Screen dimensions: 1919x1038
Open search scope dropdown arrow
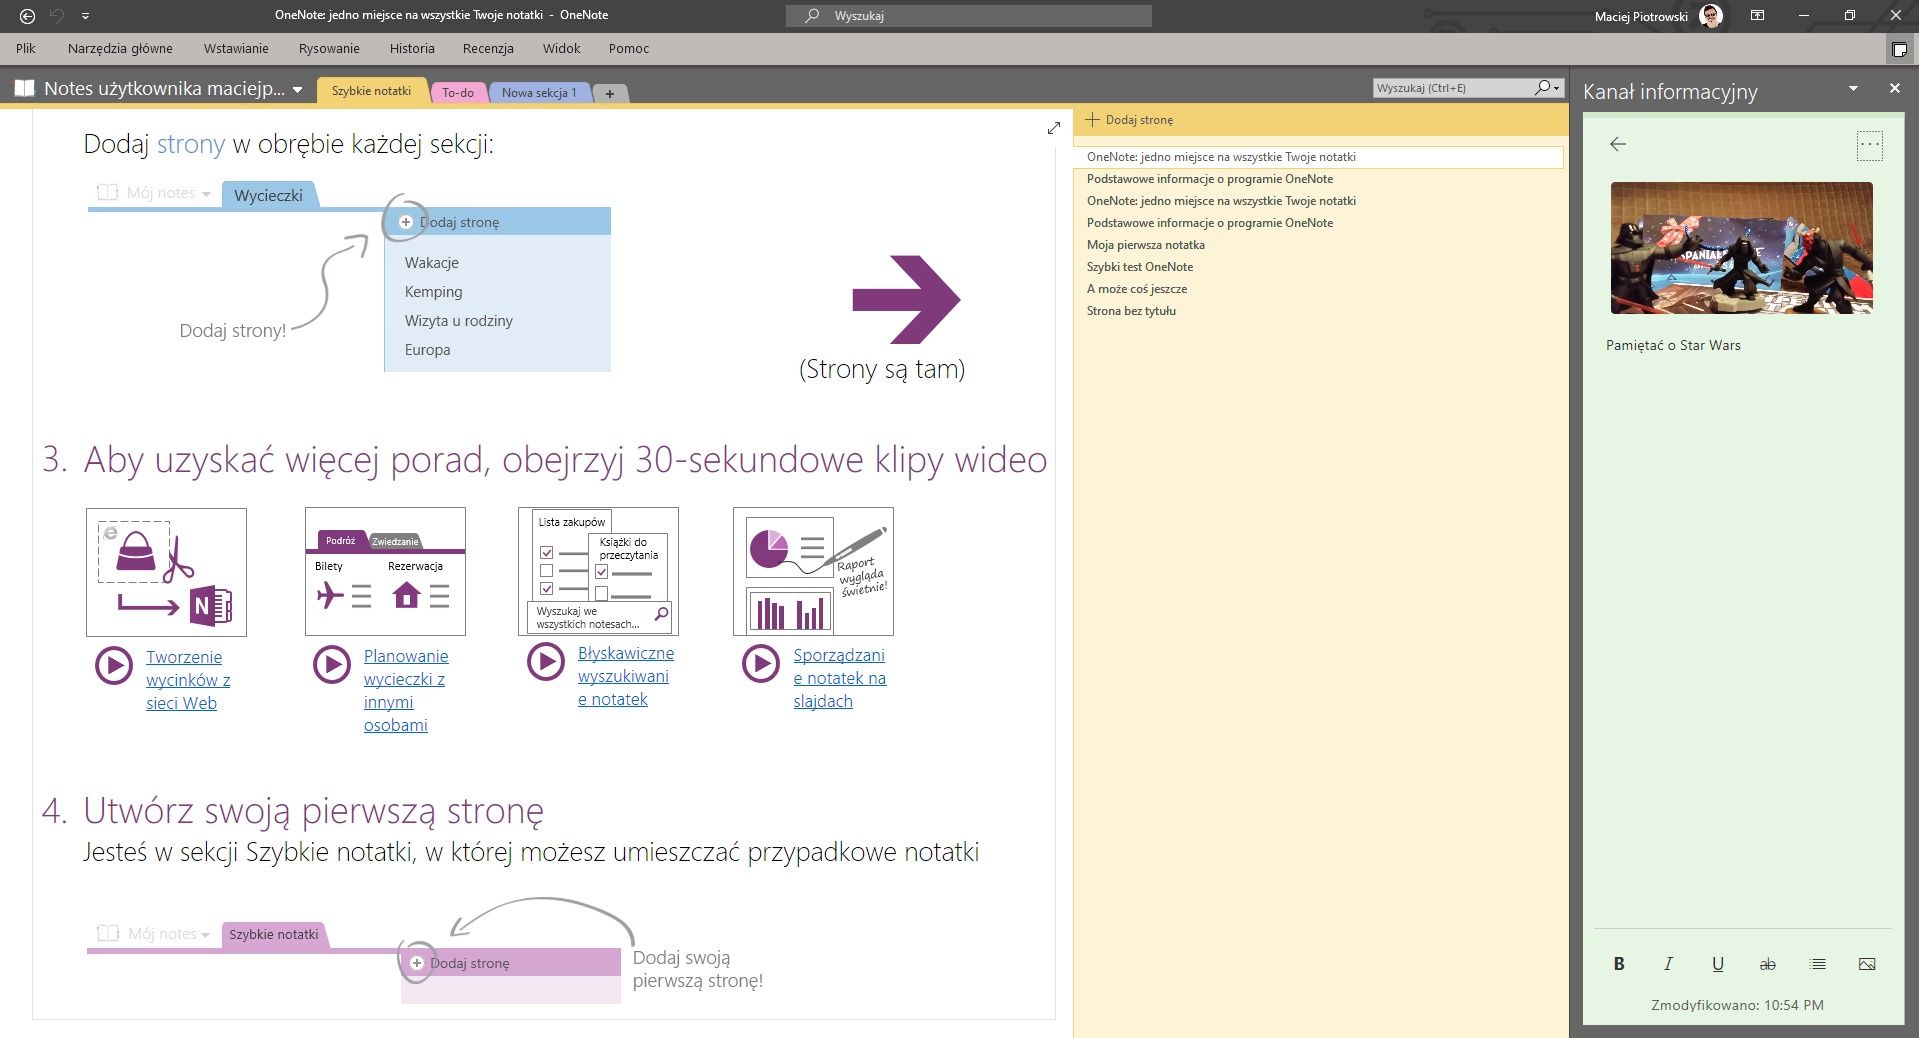1557,88
